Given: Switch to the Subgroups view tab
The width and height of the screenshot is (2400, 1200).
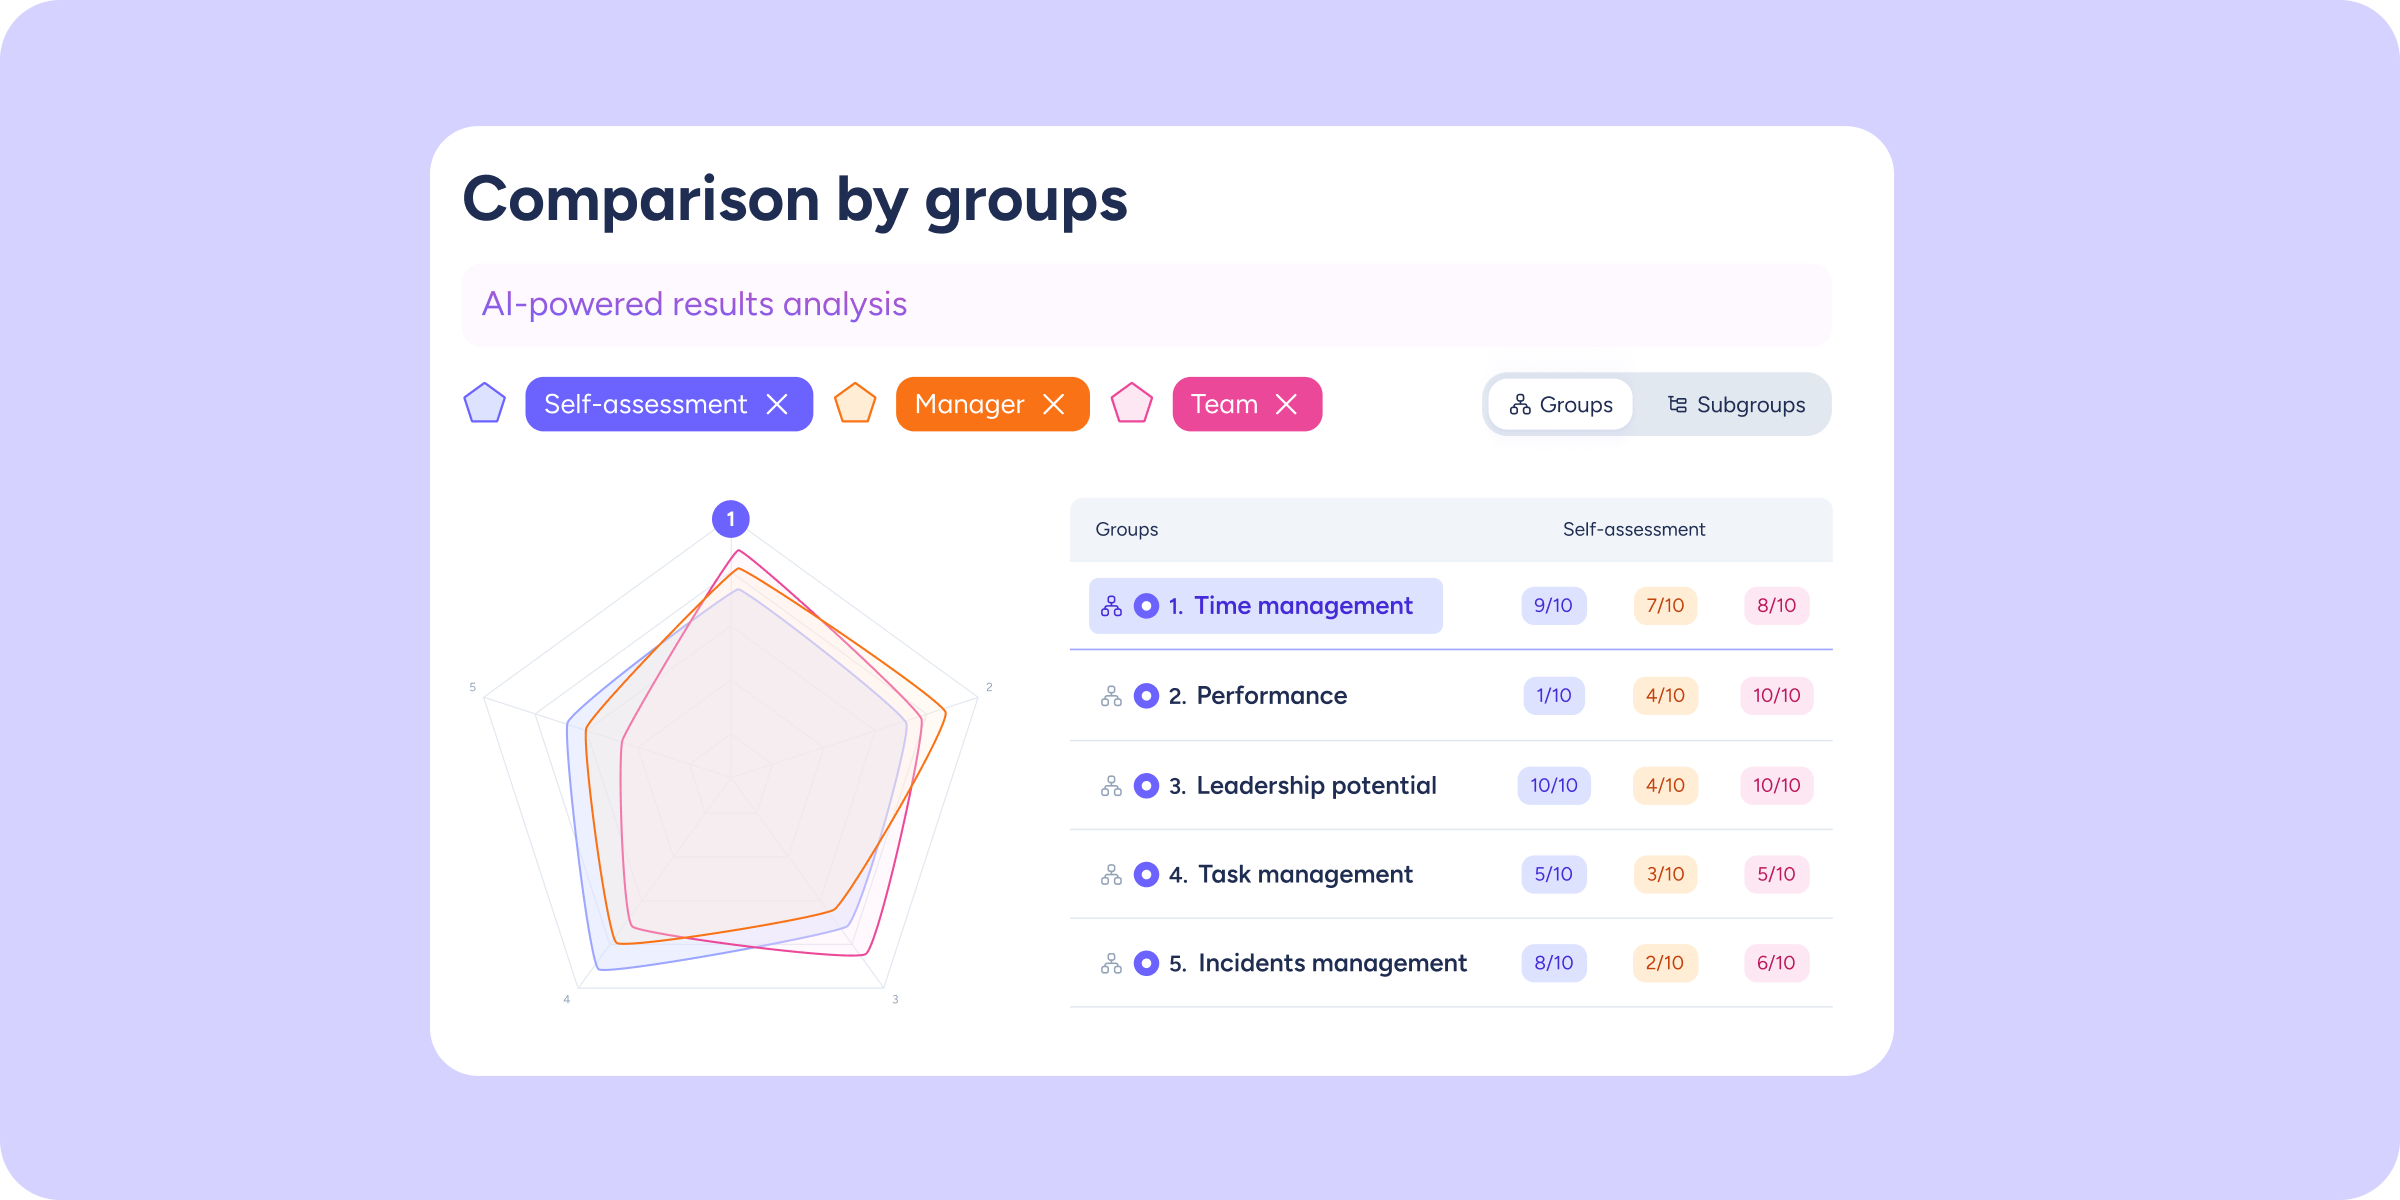Looking at the screenshot, I should (x=1736, y=405).
